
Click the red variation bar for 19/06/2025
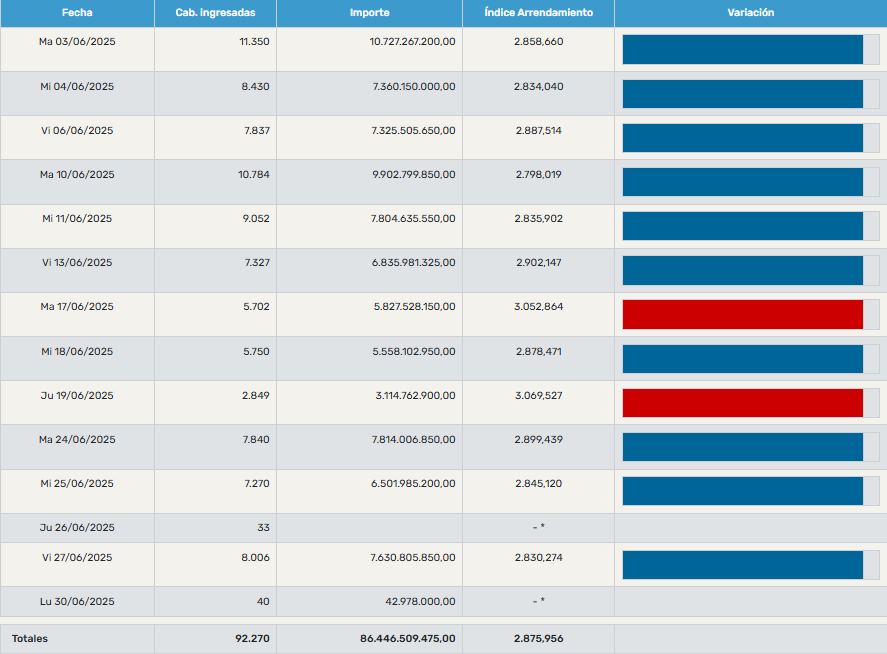tap(742, 402)
